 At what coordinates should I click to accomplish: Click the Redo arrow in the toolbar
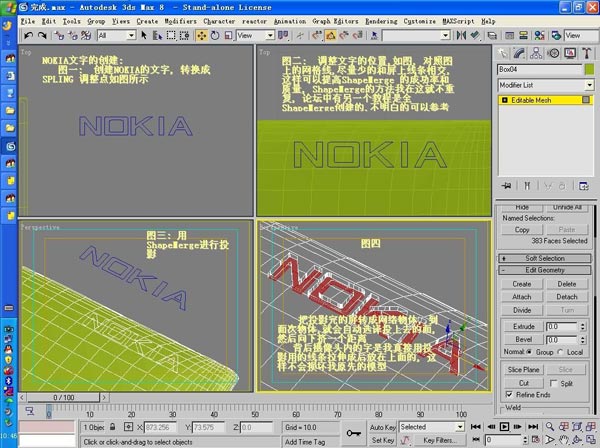[42, 36]
